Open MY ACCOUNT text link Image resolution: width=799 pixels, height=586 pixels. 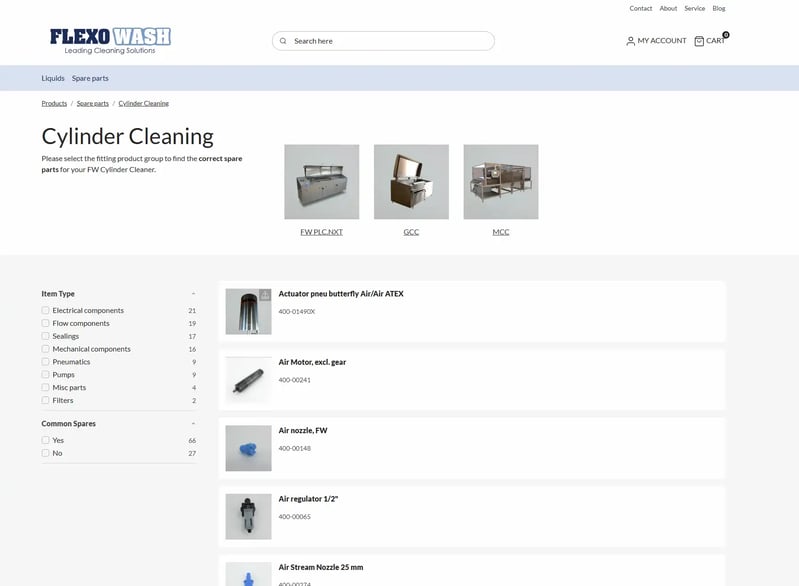(662, 41)
